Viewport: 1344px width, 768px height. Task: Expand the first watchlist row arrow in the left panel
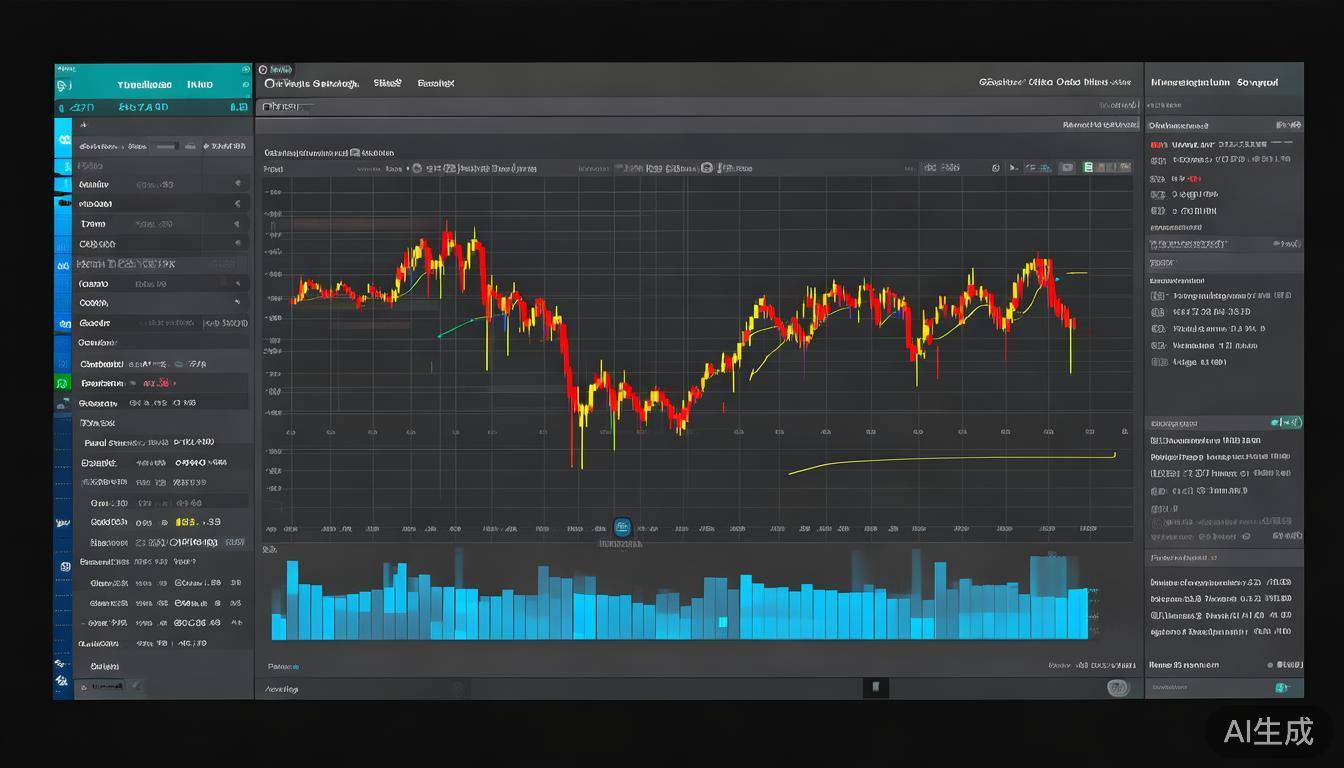[237, 184]
